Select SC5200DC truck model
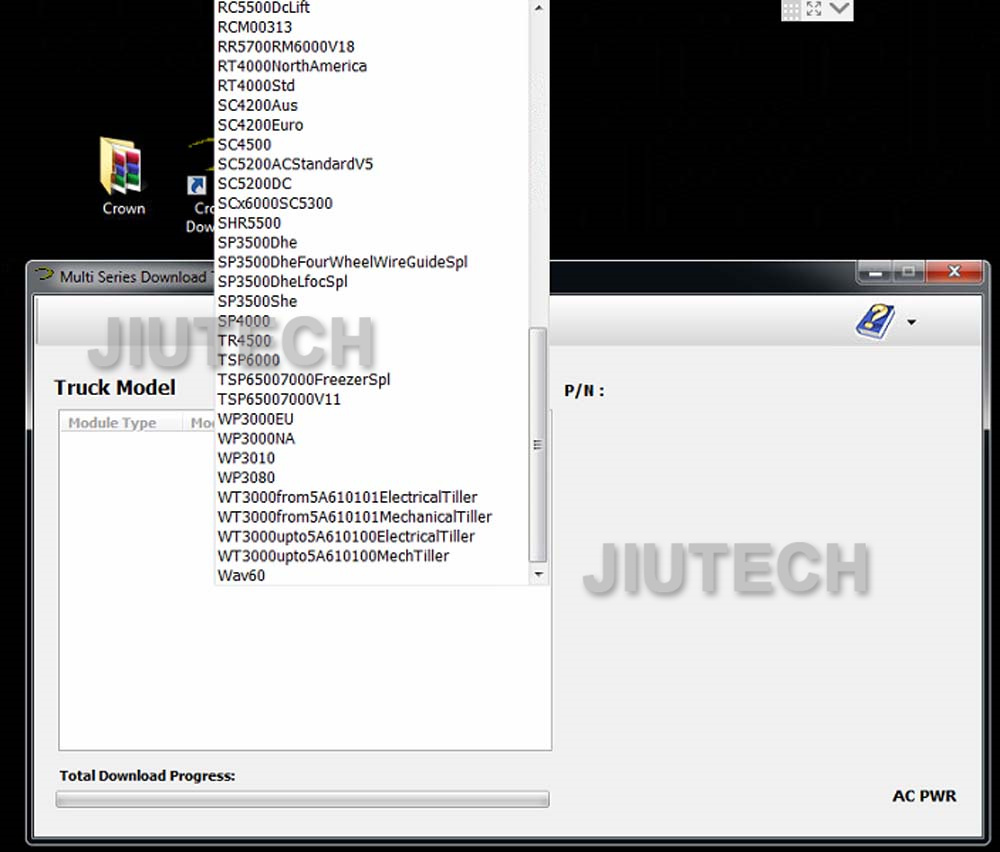 pyautogui.click(x=254, y=184)
